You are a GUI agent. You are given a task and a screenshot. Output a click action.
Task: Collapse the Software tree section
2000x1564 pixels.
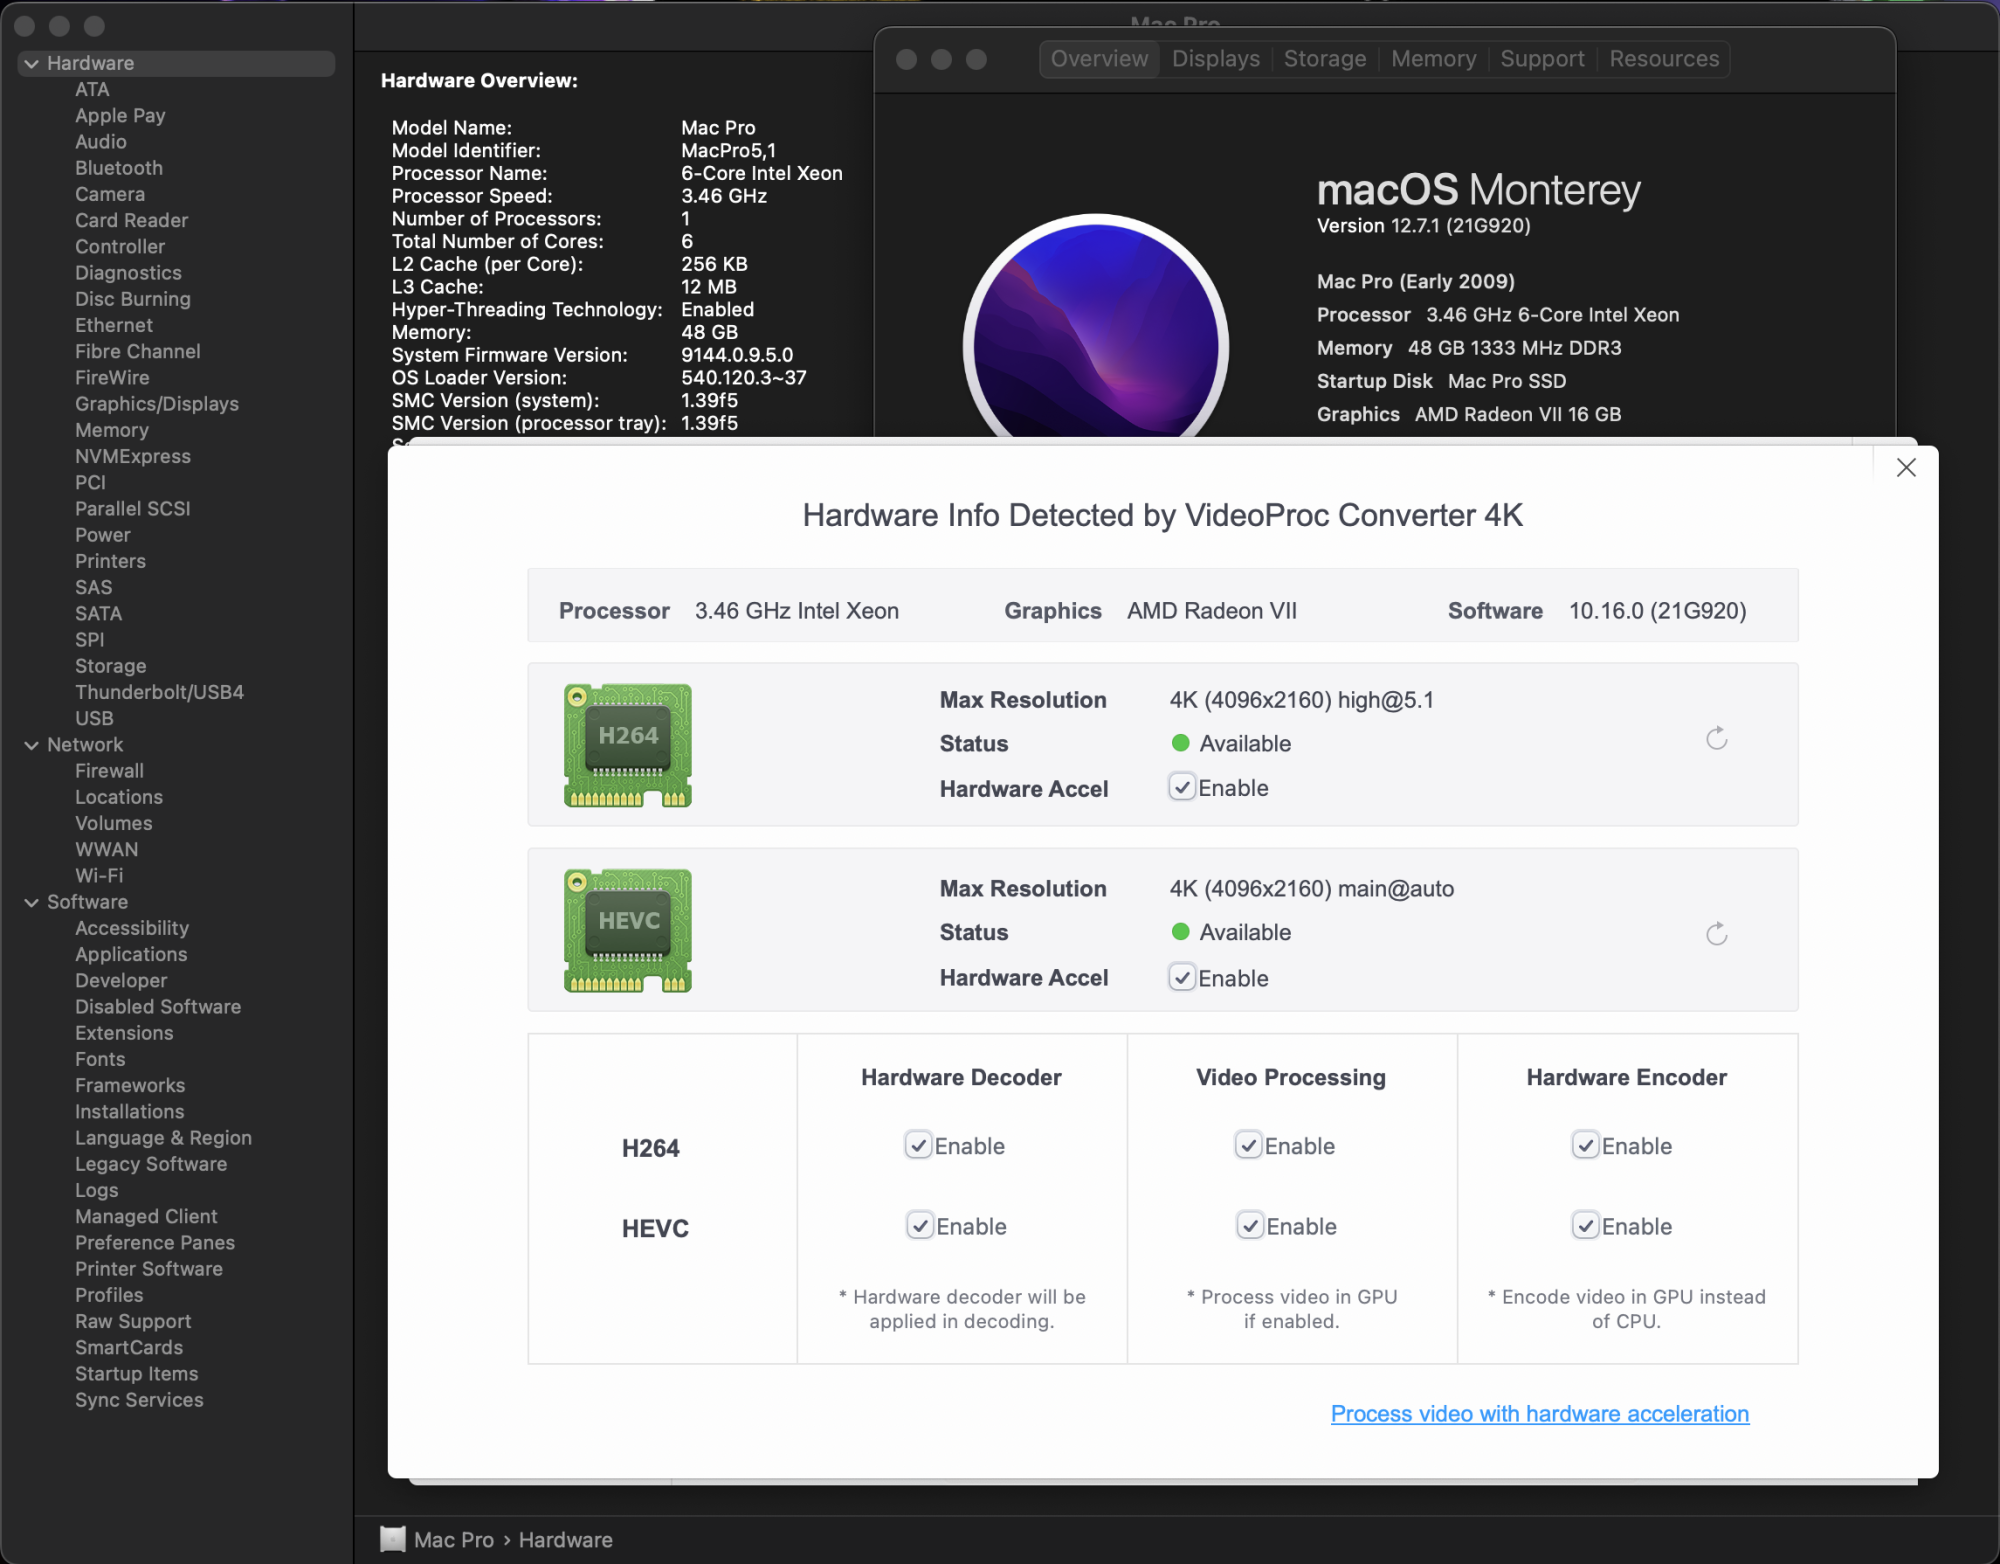click(x=32, y=902)
